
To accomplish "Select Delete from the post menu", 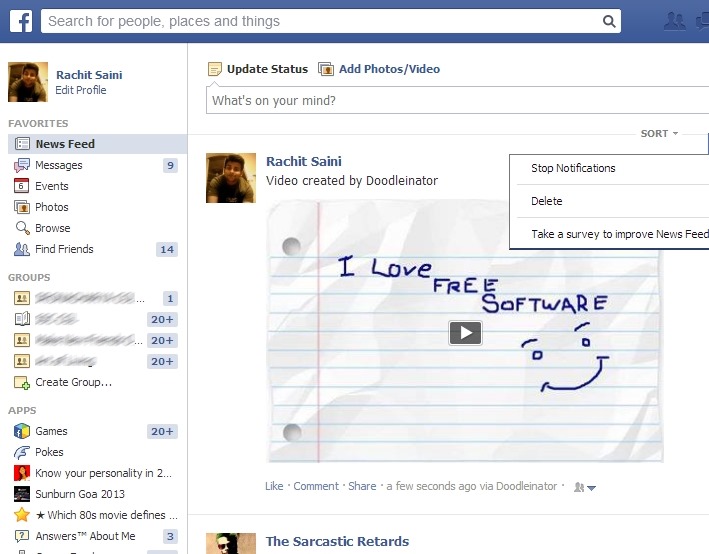I will point(547,201).
